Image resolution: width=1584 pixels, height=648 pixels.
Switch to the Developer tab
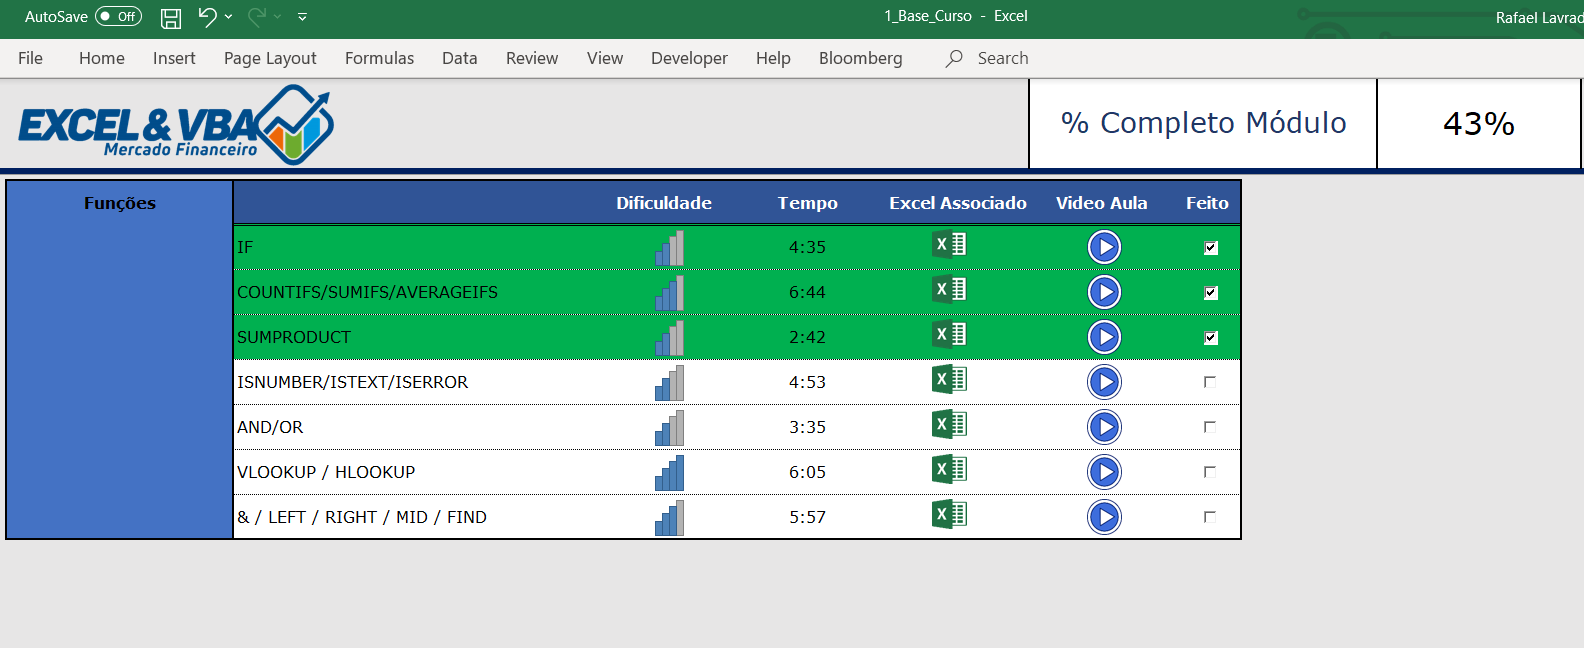689,58
